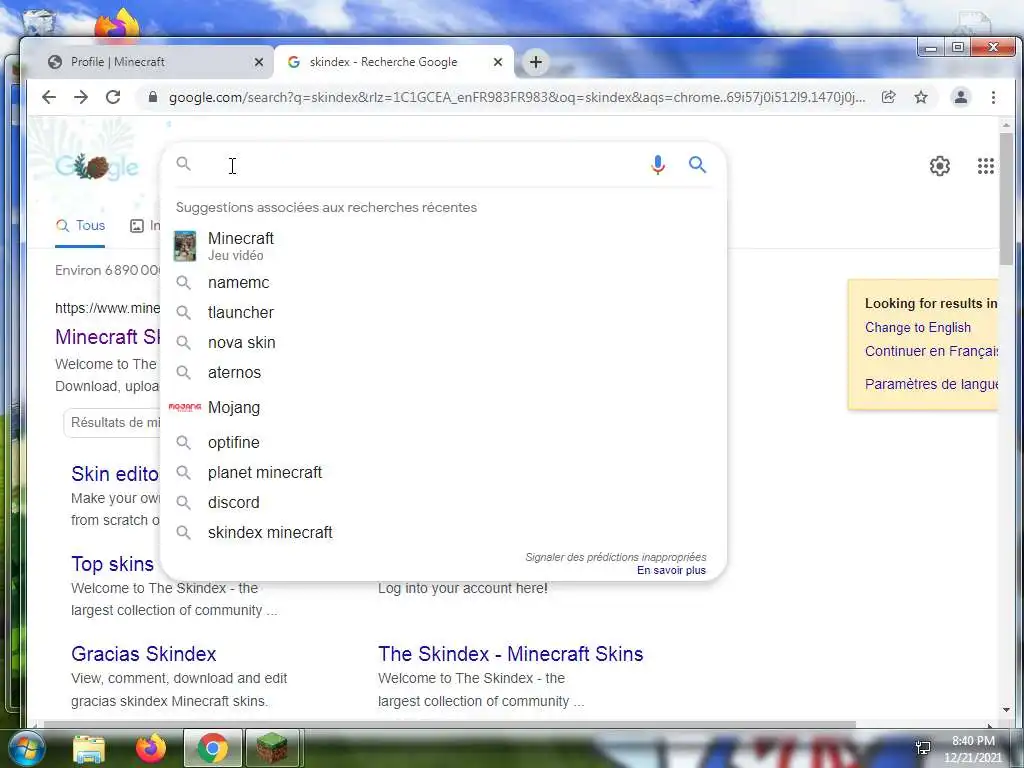Pick the skindex minecraft suggestion

(443, 533)
